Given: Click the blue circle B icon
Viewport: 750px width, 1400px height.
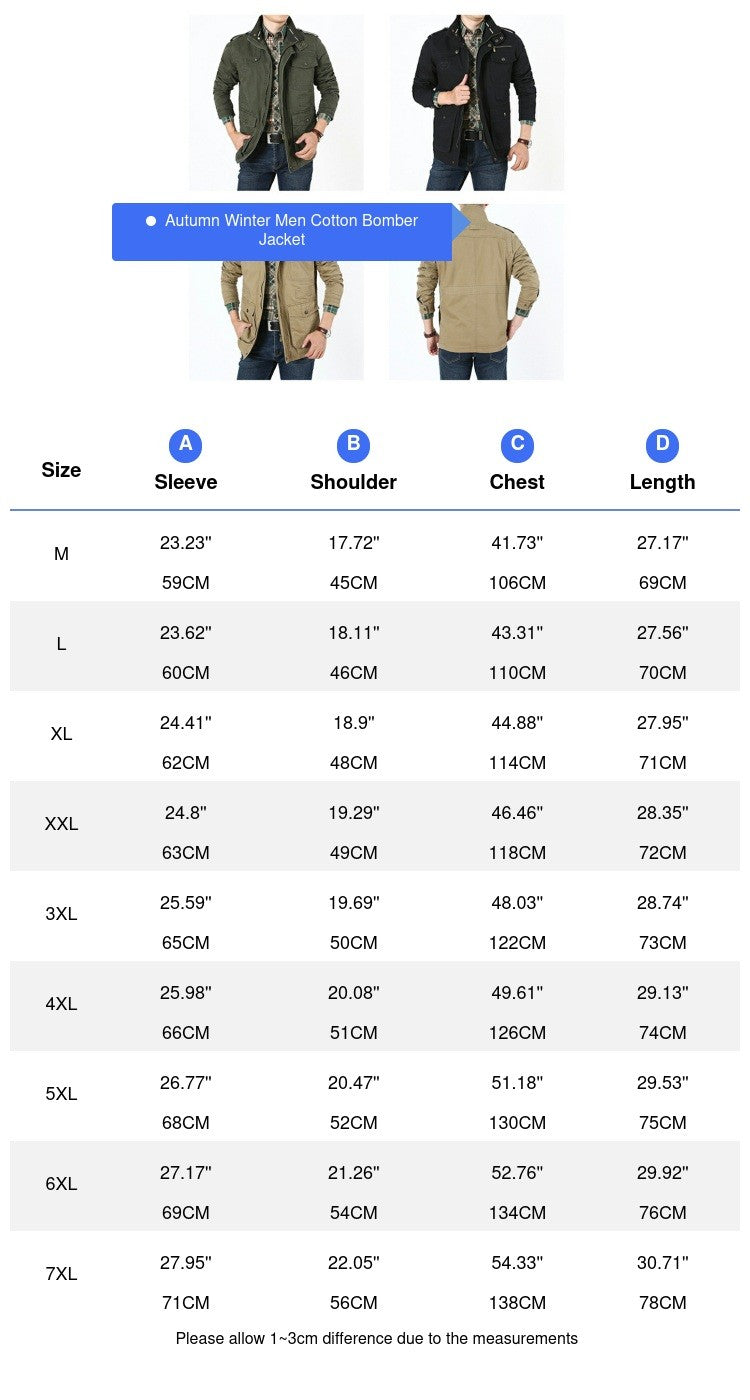Looking at the screenshot, I should click(353, 445).
